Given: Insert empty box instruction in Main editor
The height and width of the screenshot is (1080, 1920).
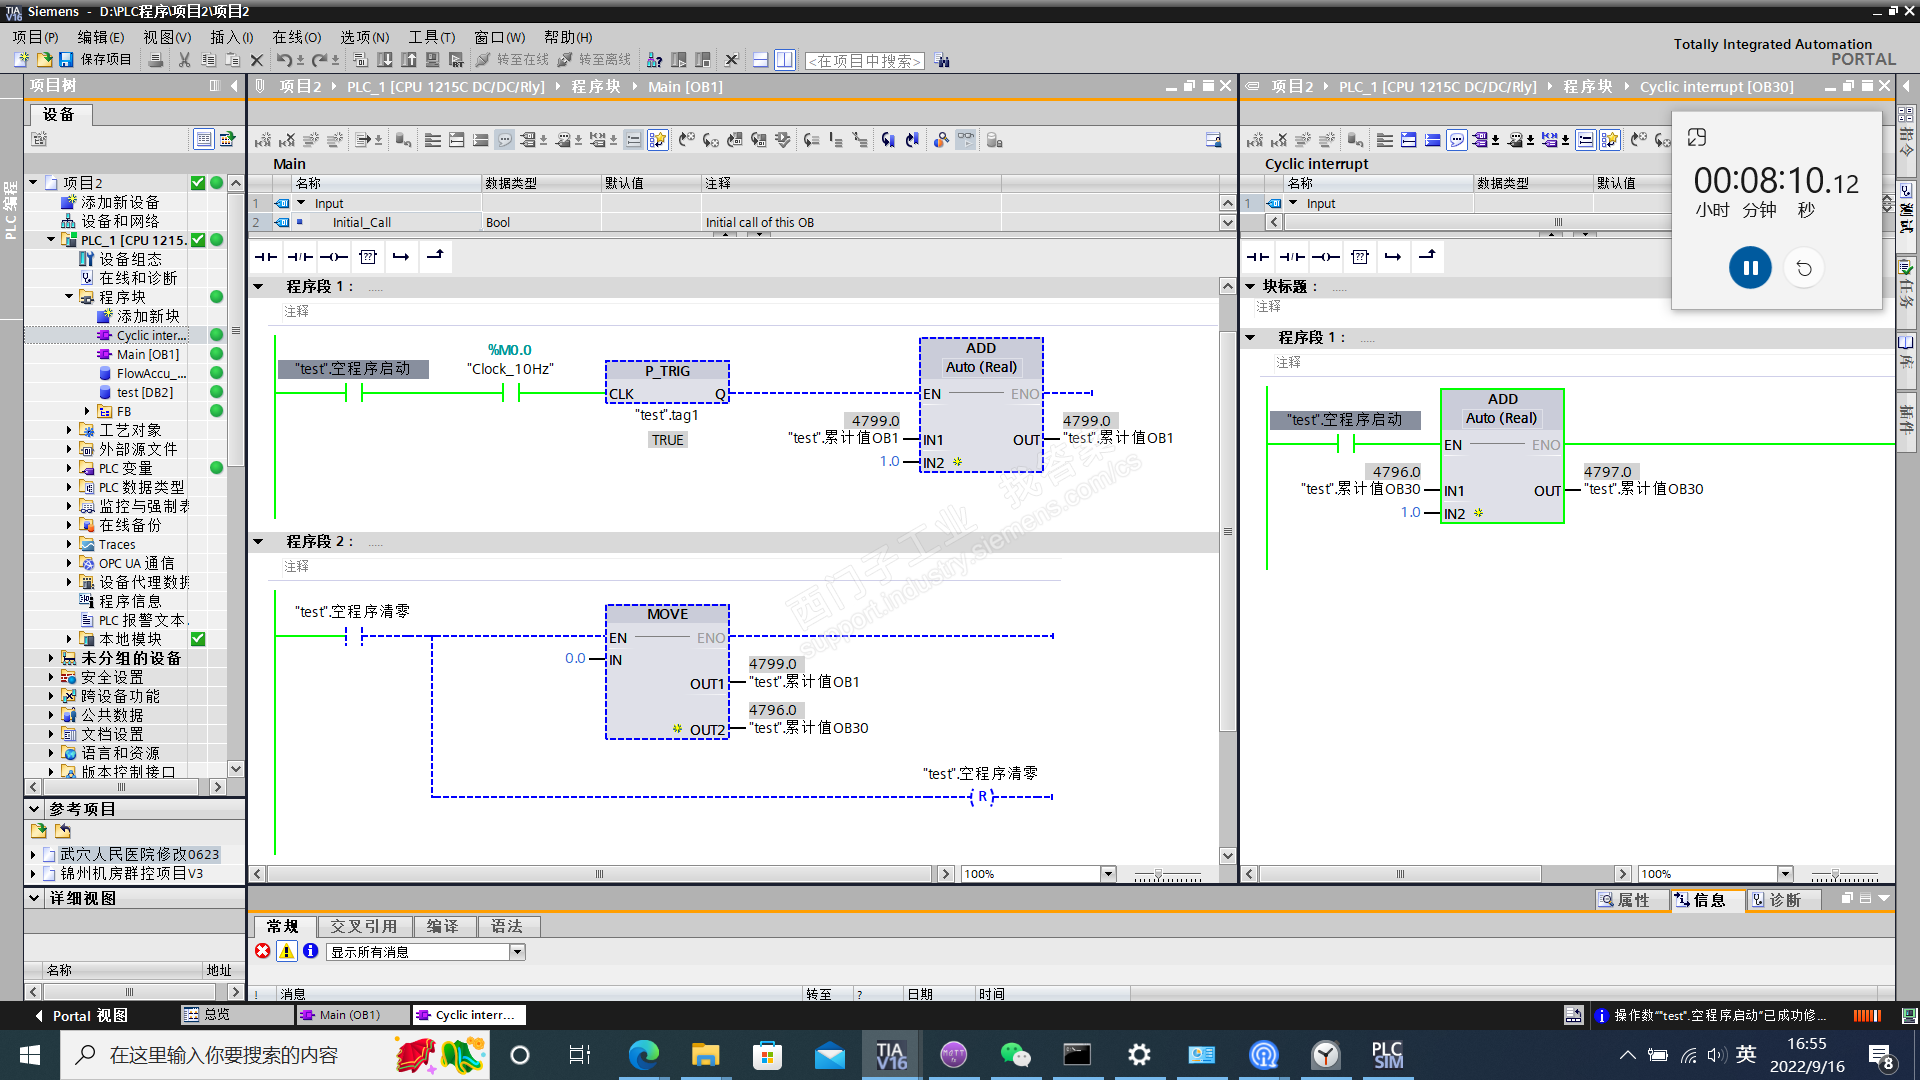Looking at the screenshot, I should tap(368, 257).
